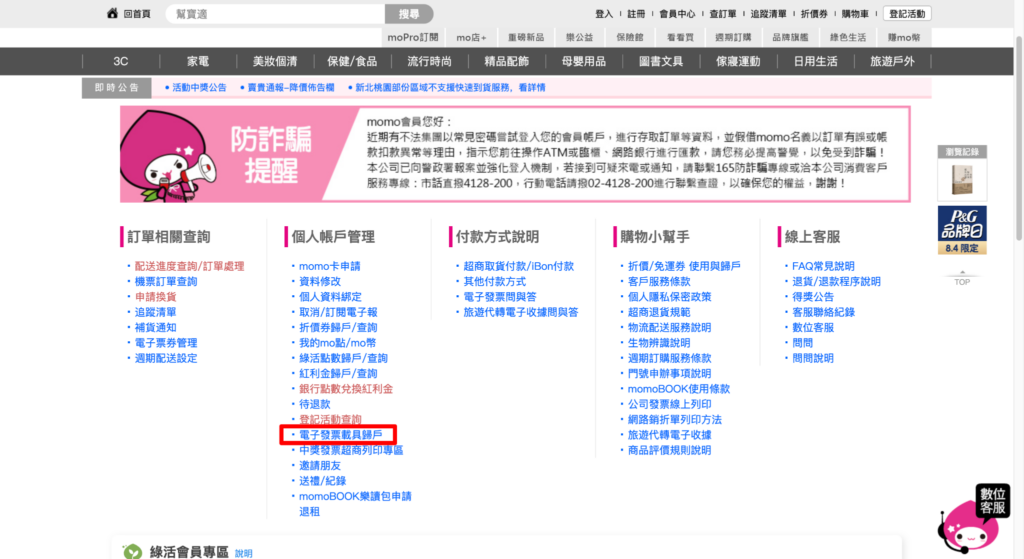Open the 活動中獎公告 announcement link
This screenshot has width=1024, height=559.
pos(199,88)
